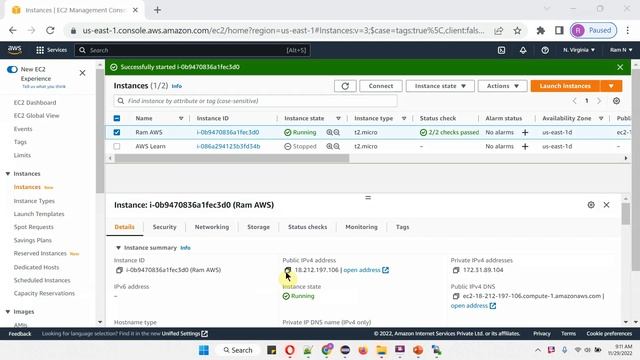This screenshot has height=360, width=640.
Task: Share this page from address bar
Action: click(498, 31)
